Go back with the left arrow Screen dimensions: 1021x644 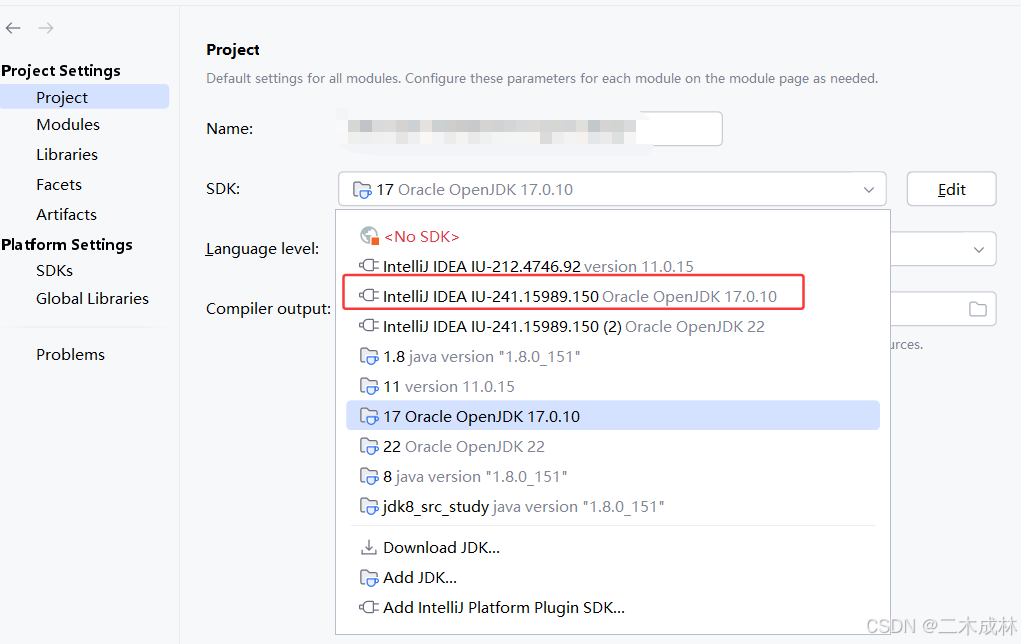click(x=13, y=28)
